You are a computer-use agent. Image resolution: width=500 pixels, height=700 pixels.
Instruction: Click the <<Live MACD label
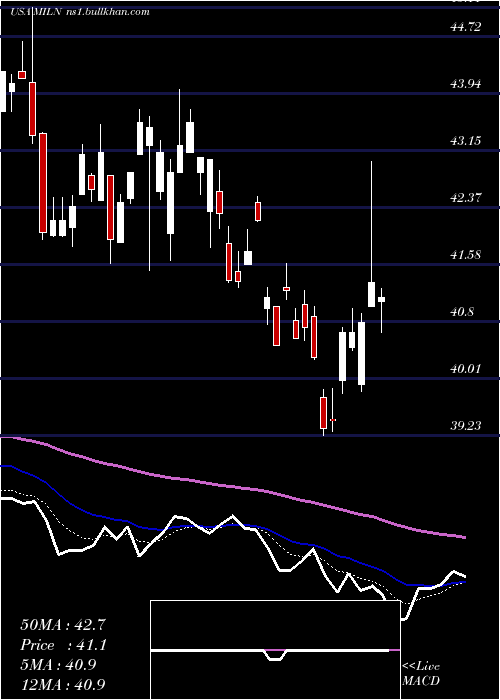[x=421, y=673]
